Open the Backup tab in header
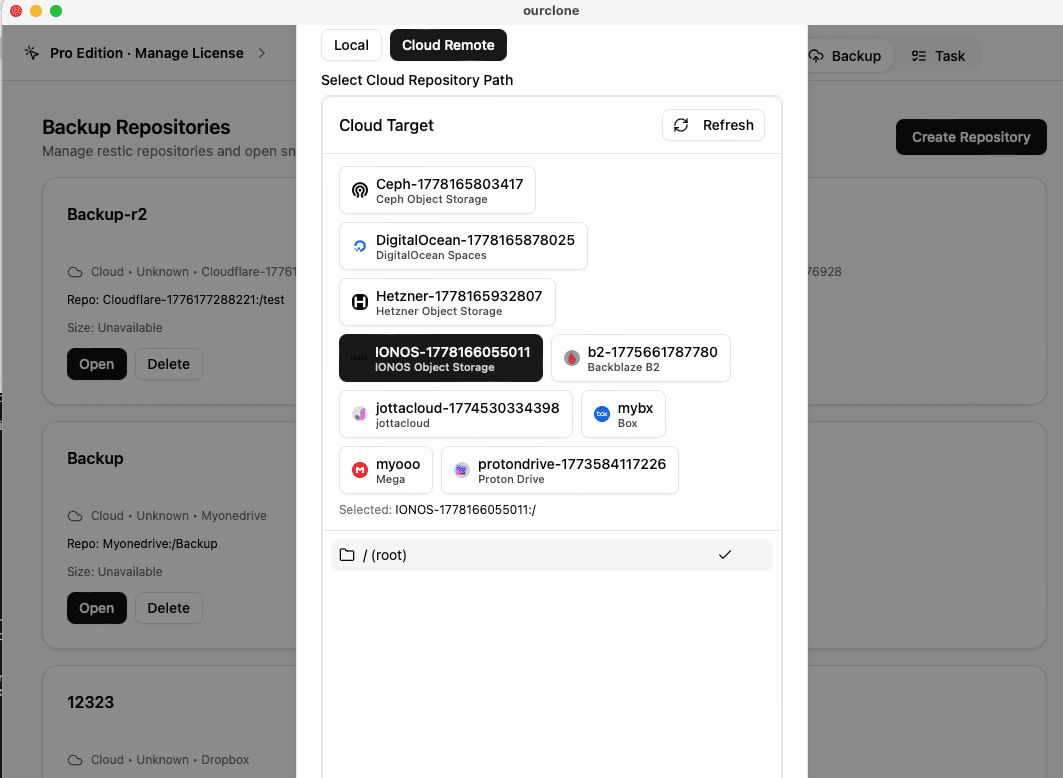The width and height of the screenshot is (1063, 778). click(x=845, y=56)
